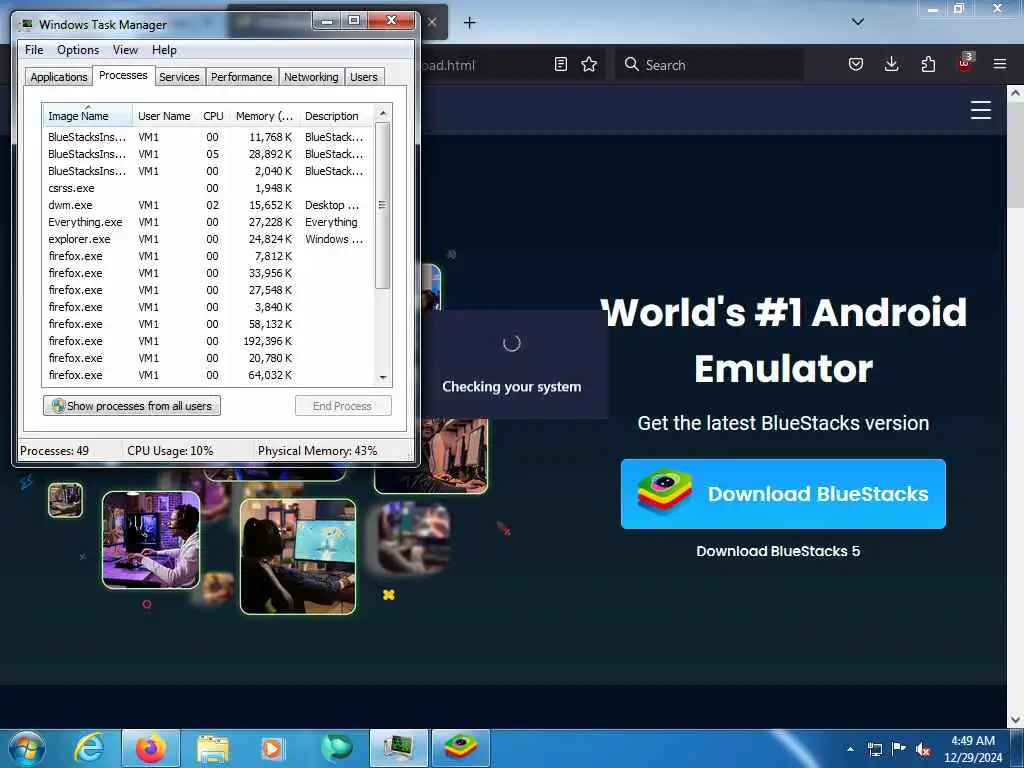Select Everything.exe process row
1024x768 pixels.
(x=209, y=222)
